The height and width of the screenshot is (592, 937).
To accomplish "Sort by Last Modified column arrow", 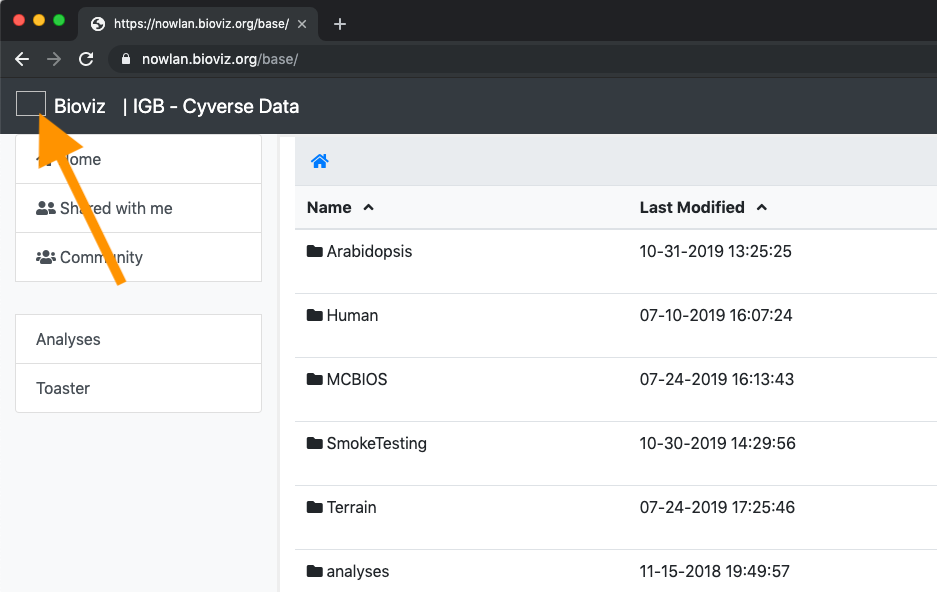I will pos(762,208).
